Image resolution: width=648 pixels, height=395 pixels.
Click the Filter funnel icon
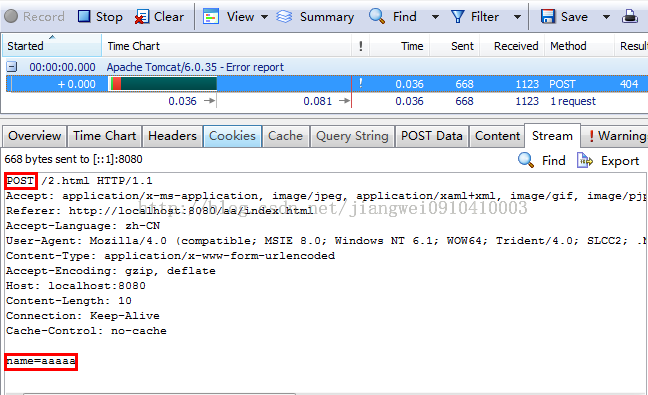[458, 17]
